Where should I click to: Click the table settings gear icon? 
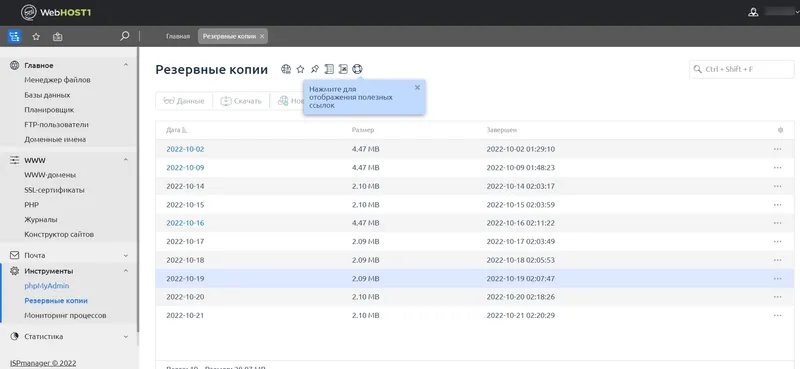pyautogui.click(x=780, y=130)
